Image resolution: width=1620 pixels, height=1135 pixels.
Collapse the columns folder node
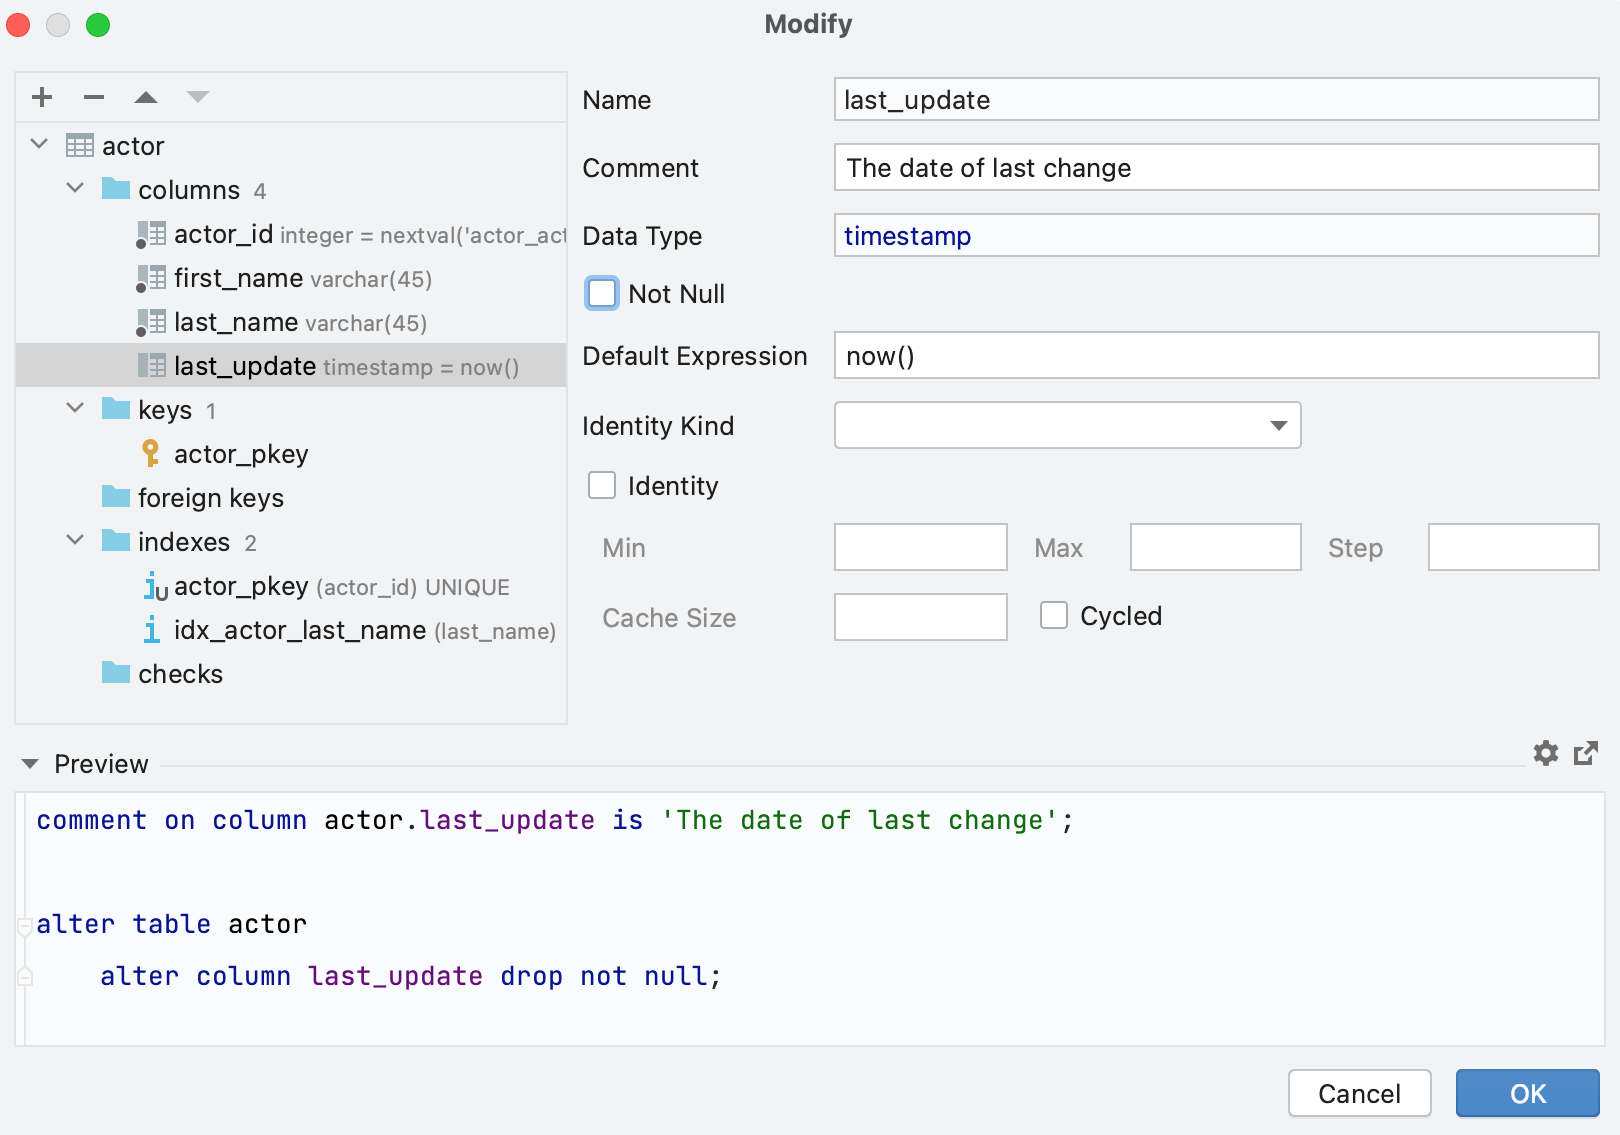[75, 189]
